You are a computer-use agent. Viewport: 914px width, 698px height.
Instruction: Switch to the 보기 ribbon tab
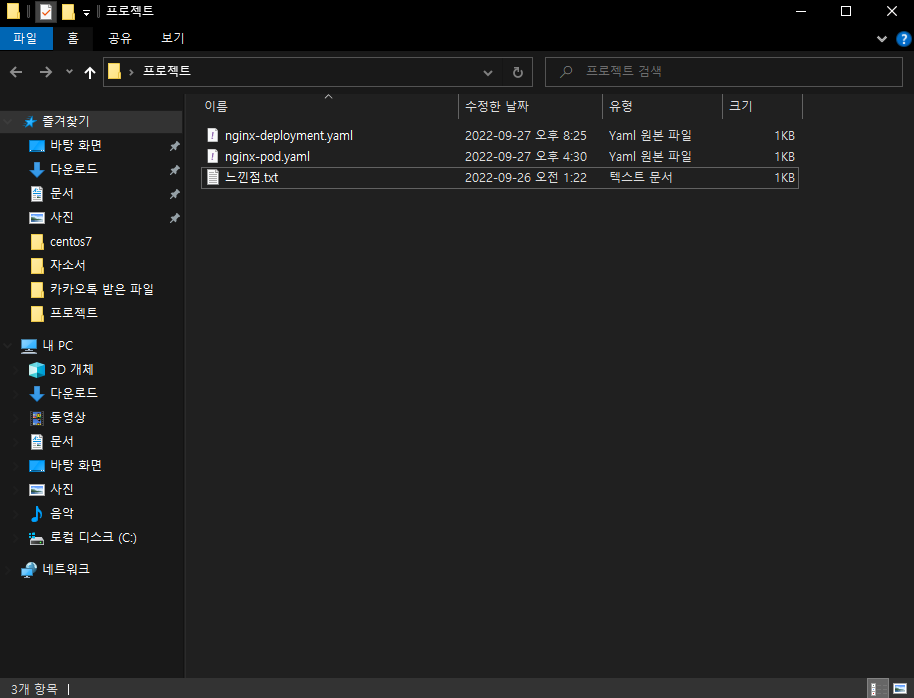click(173, 38)
